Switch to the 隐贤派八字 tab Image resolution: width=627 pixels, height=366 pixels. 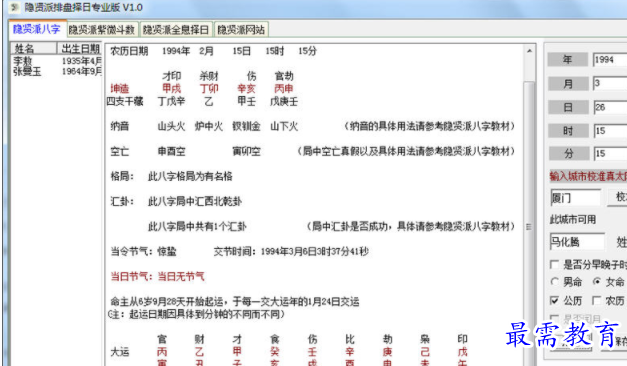pos(37,29)
